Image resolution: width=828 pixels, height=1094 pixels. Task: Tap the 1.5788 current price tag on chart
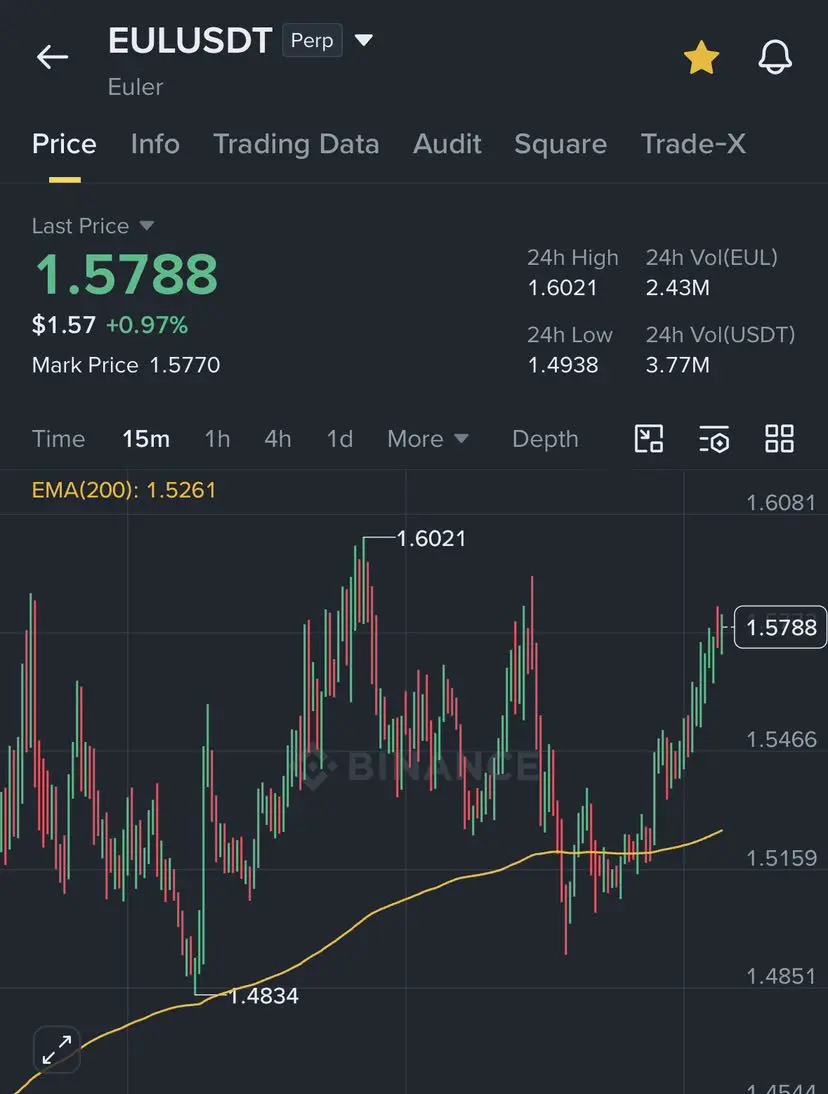[x=781, y=627]
